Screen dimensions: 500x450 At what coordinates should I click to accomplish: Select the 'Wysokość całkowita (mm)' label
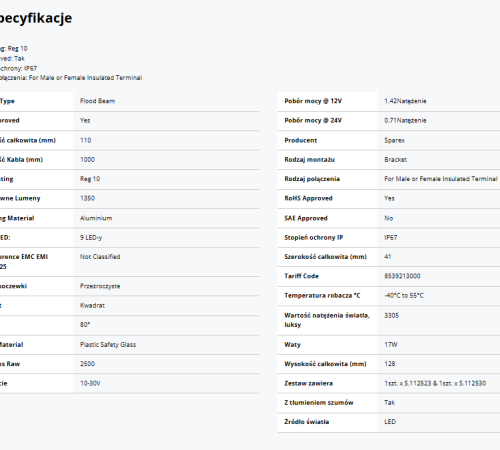click(x=325, y=364)
